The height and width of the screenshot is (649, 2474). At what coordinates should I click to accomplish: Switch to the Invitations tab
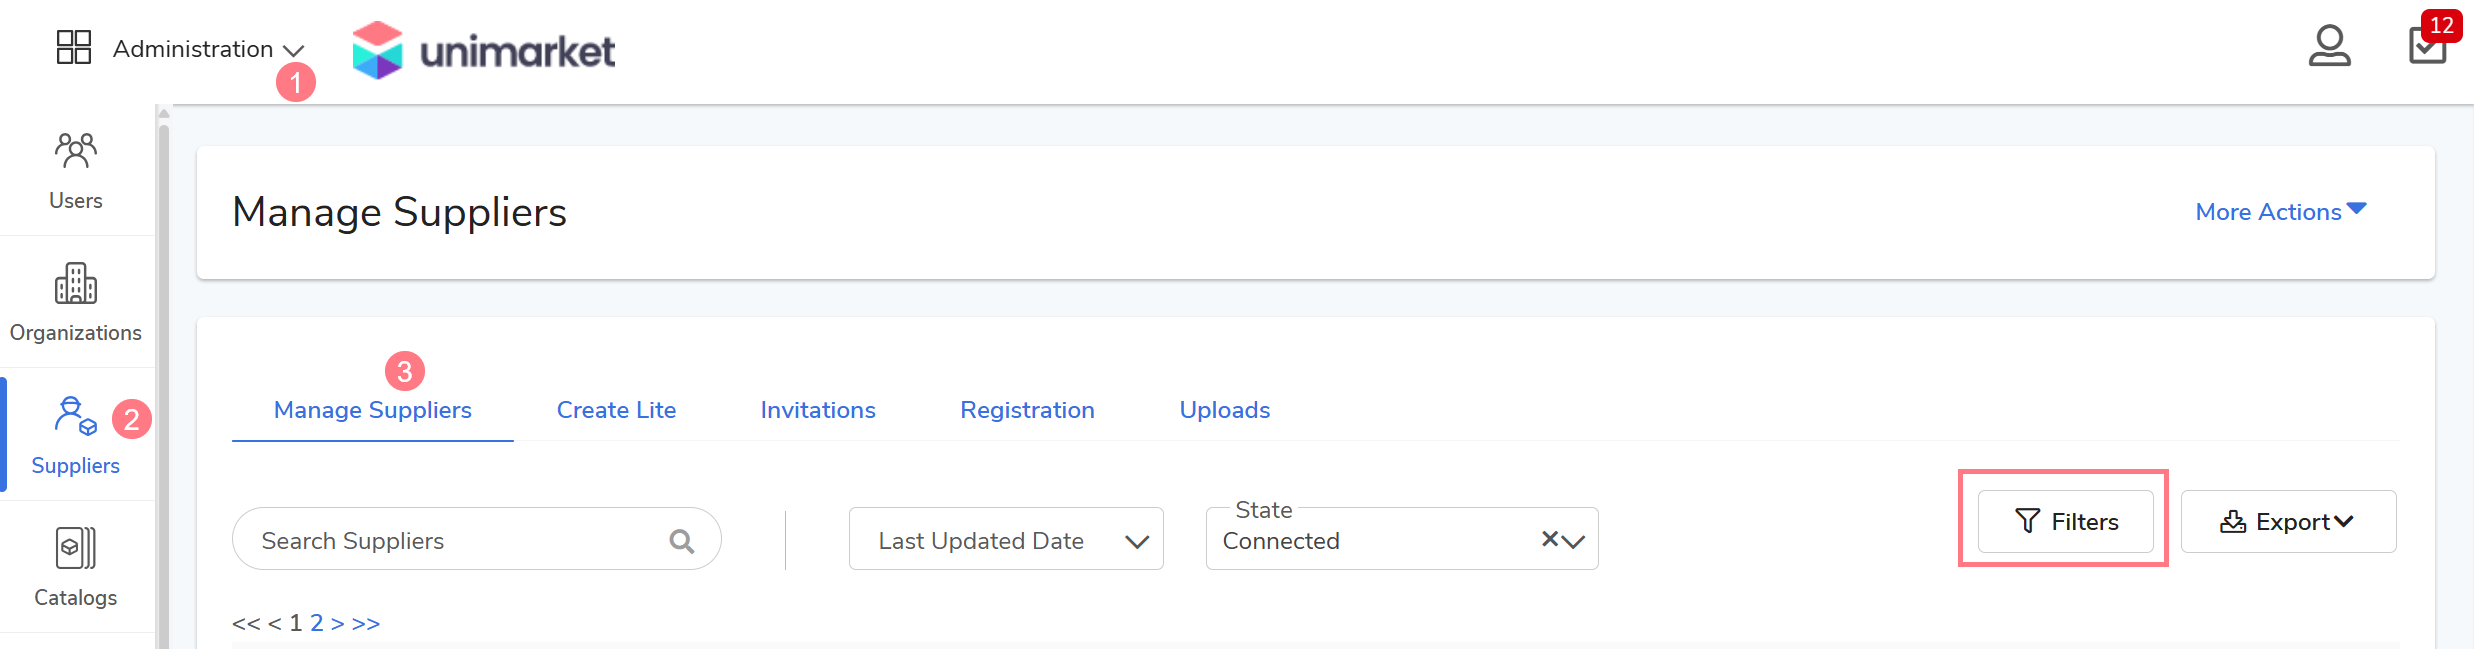(818, 410)
